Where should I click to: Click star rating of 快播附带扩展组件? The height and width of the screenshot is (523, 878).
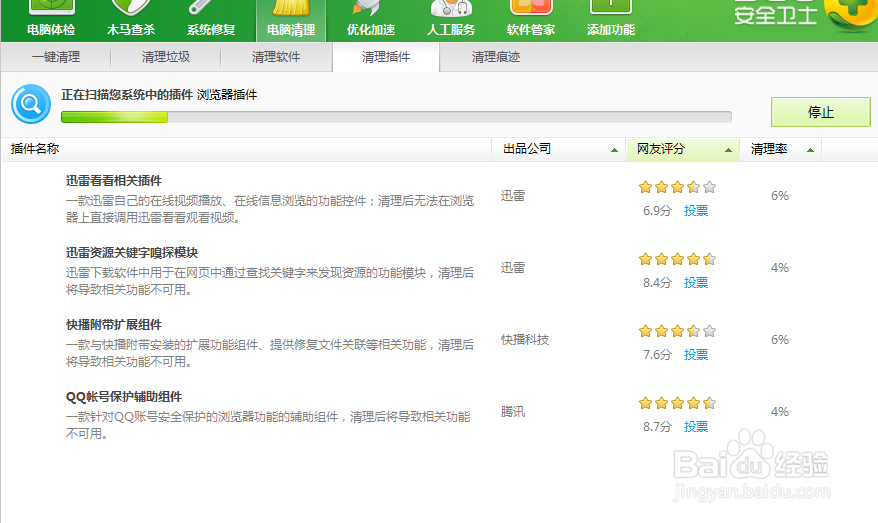point(678,331)
